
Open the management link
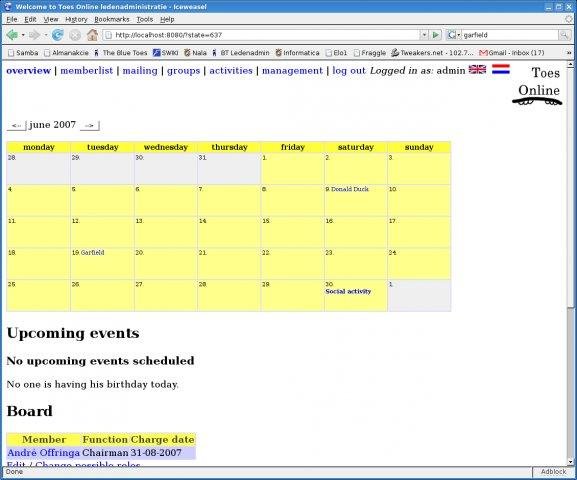(292, 70)
